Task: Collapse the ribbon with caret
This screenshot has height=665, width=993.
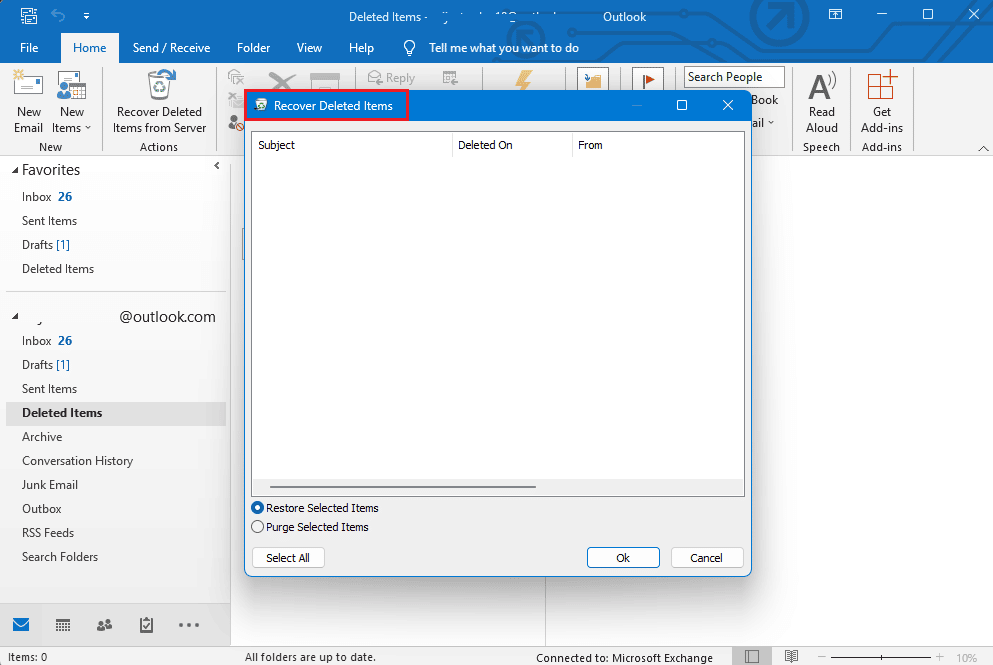Action: click(x=983, y=148)
